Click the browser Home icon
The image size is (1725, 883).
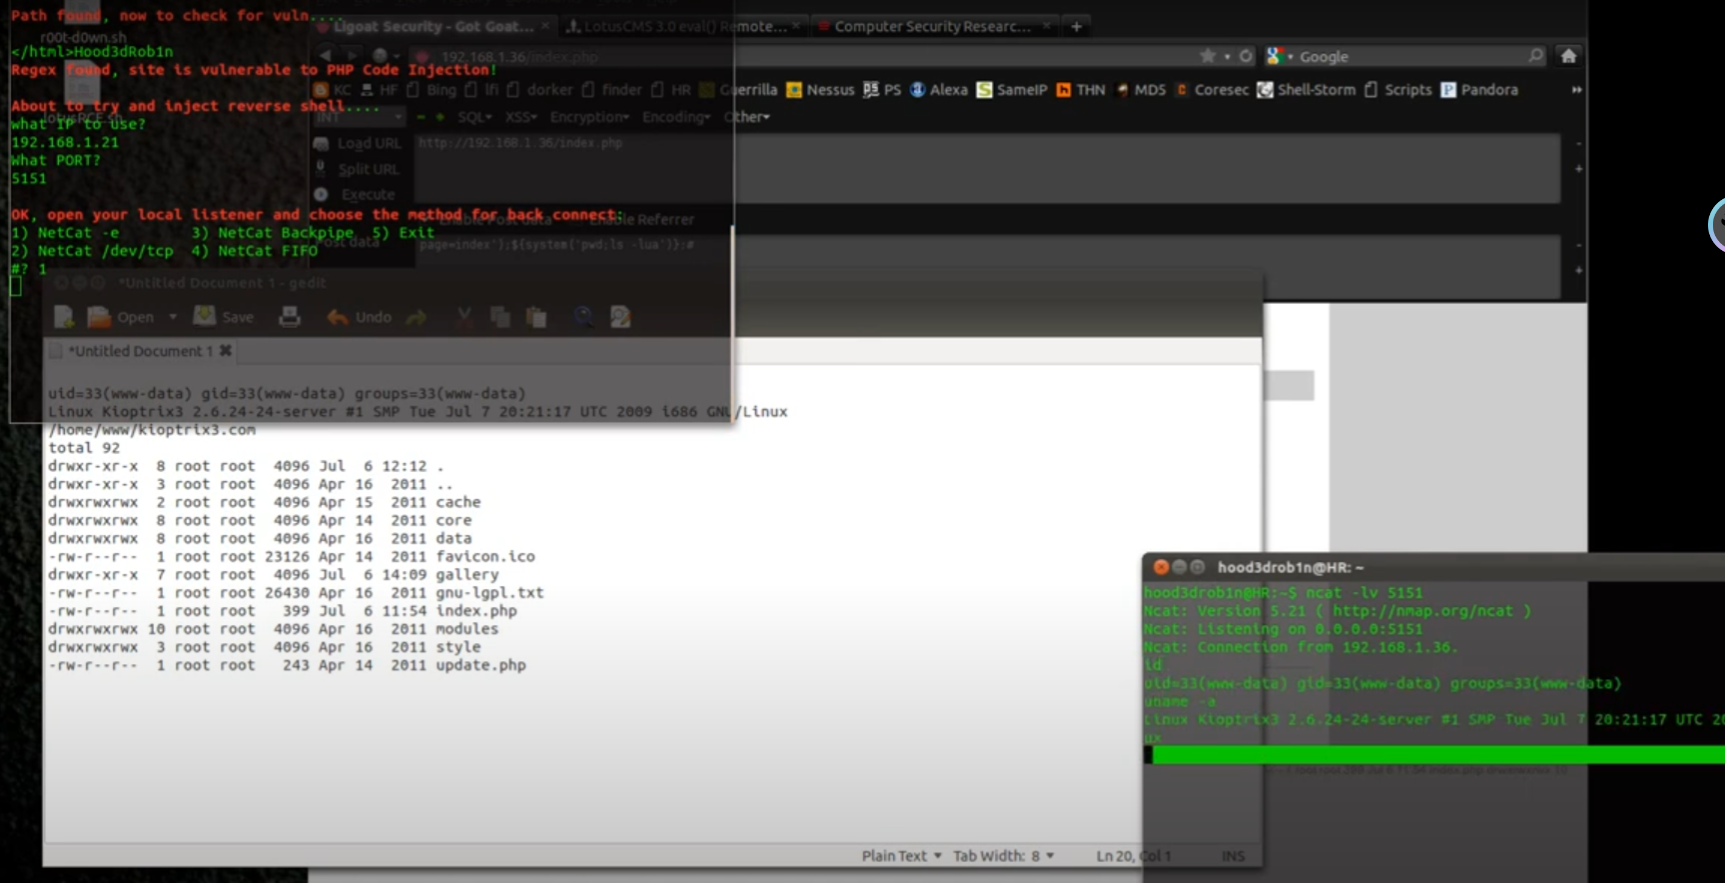pyautogui.click(x=1568, y=56)
